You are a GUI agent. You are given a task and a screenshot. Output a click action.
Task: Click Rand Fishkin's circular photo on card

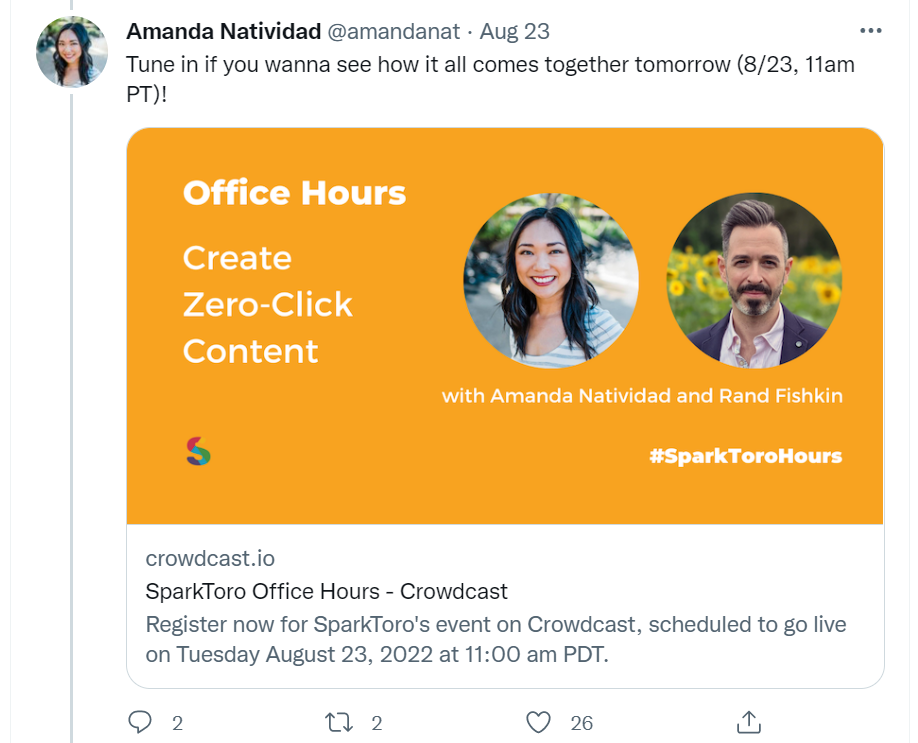point(754,280)
